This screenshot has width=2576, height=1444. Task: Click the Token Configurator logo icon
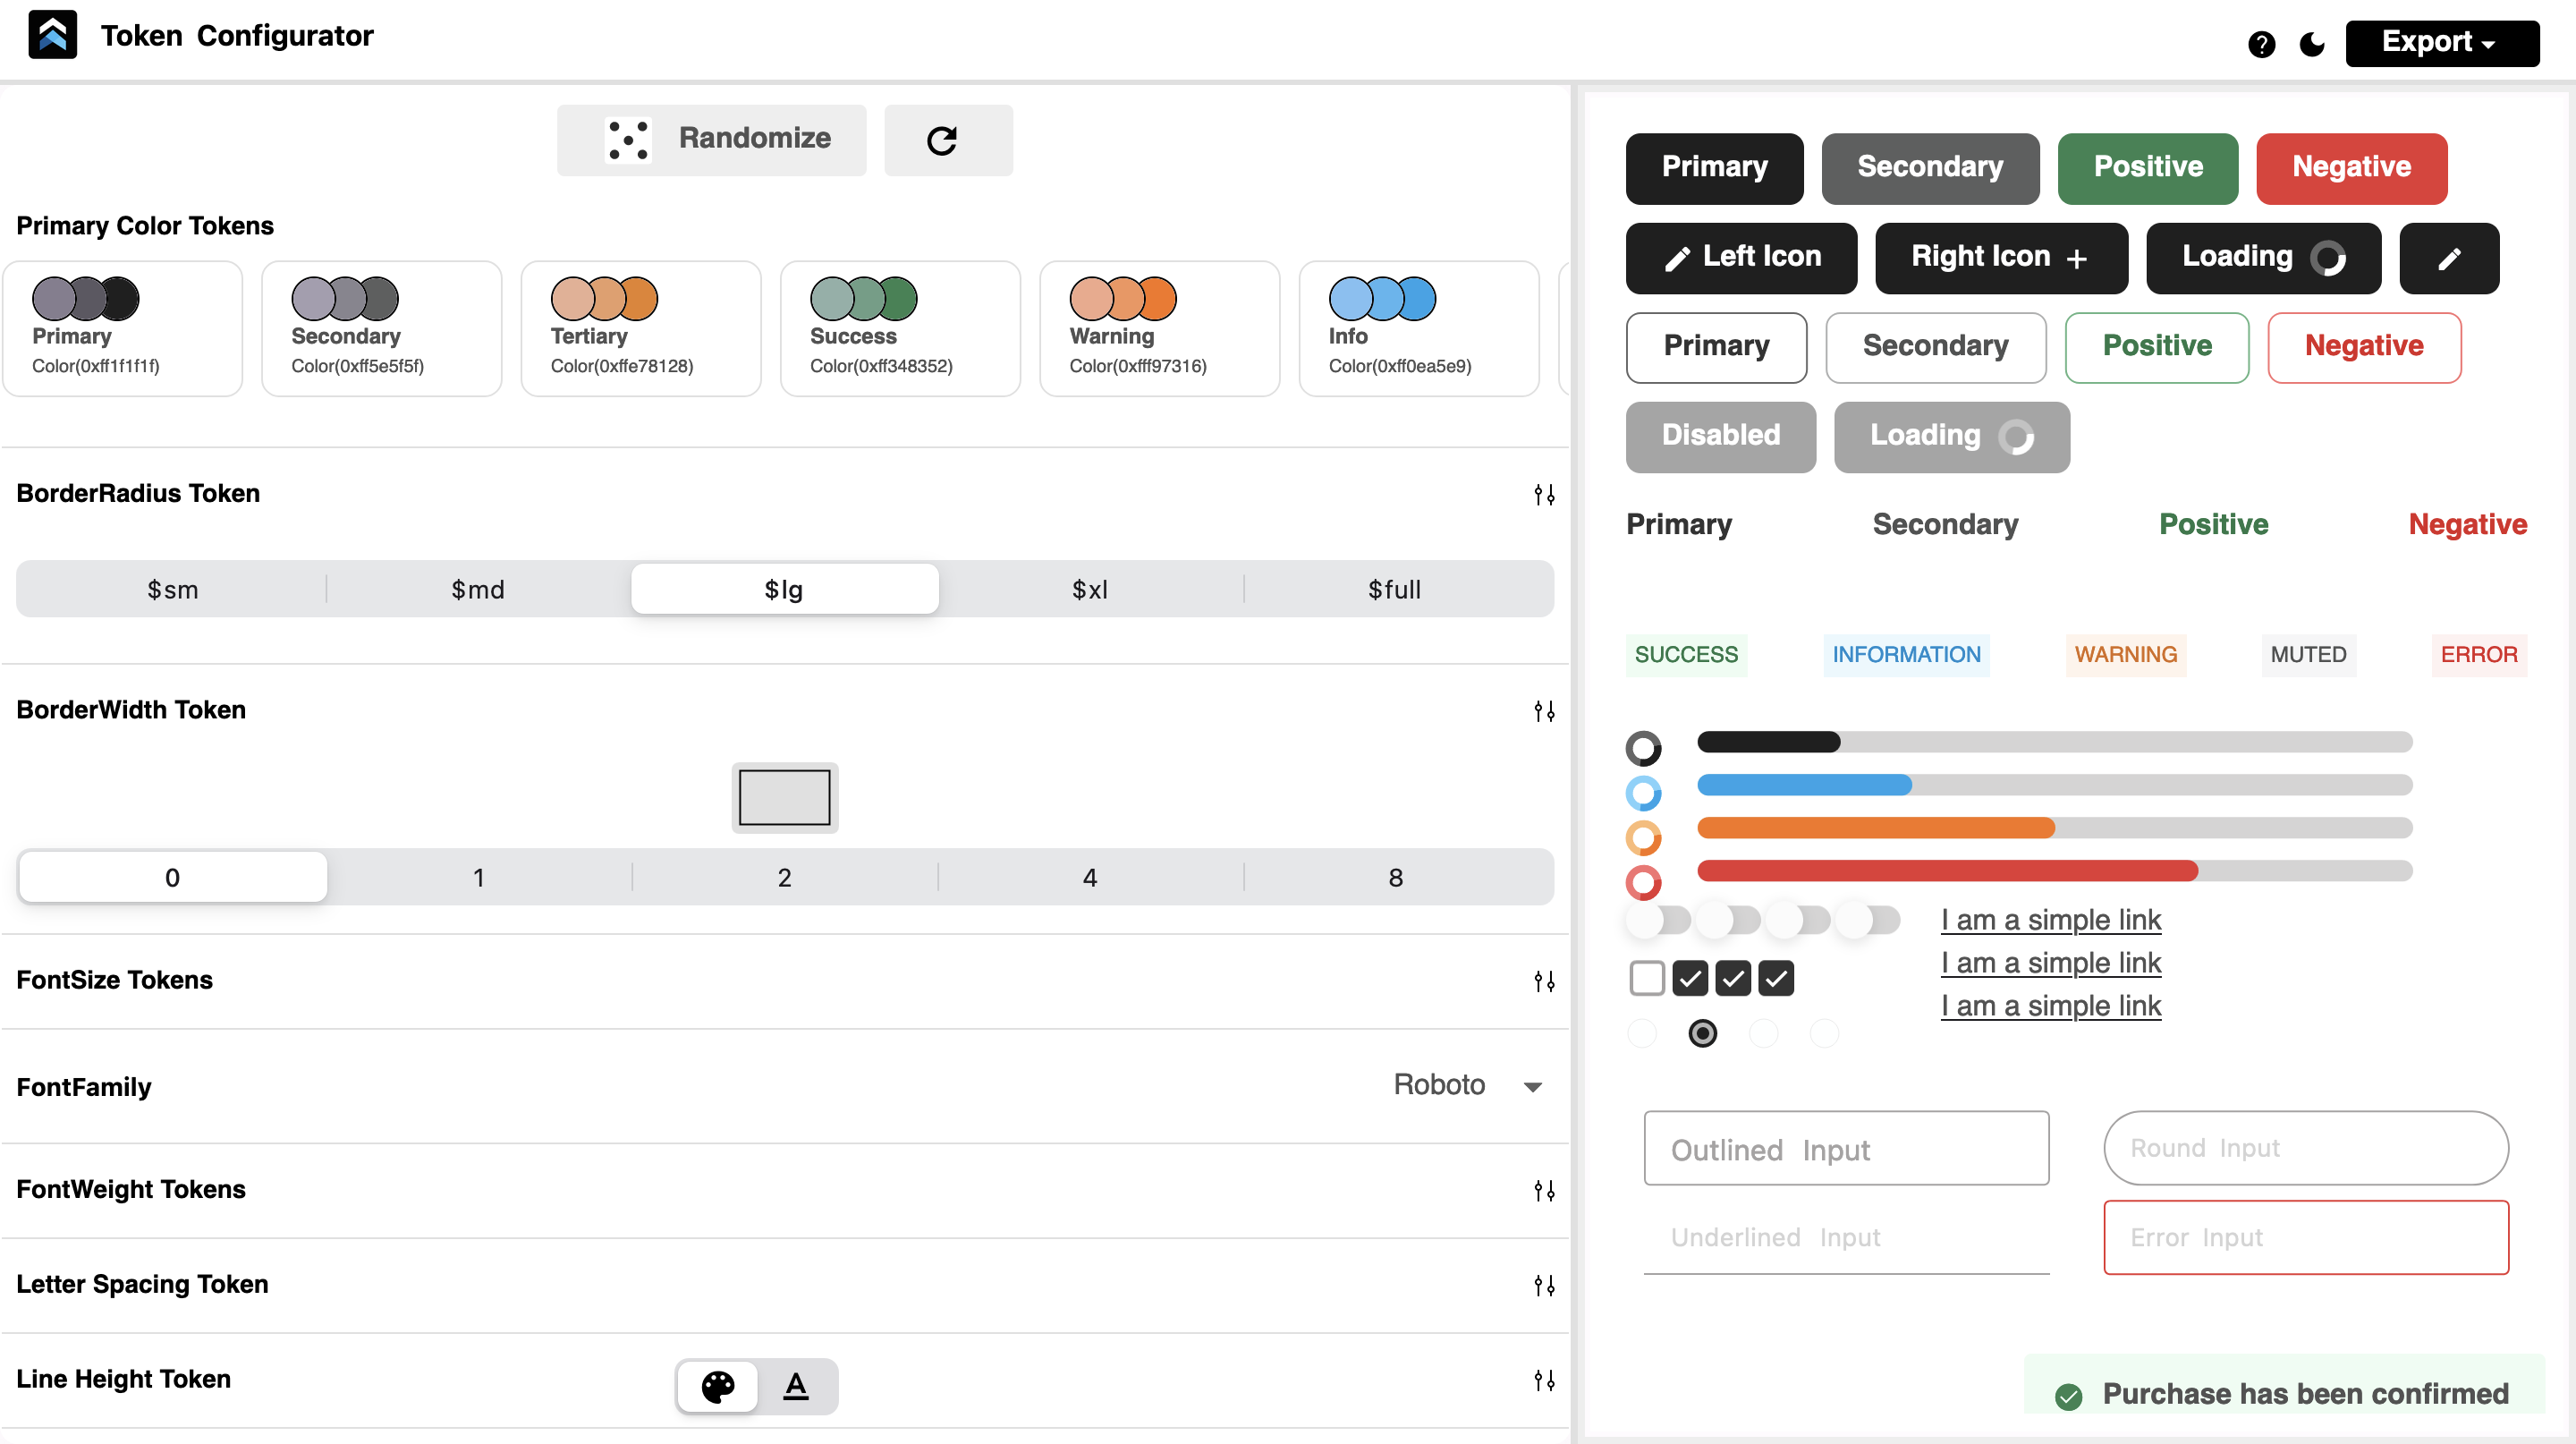[x=52, y=36]
